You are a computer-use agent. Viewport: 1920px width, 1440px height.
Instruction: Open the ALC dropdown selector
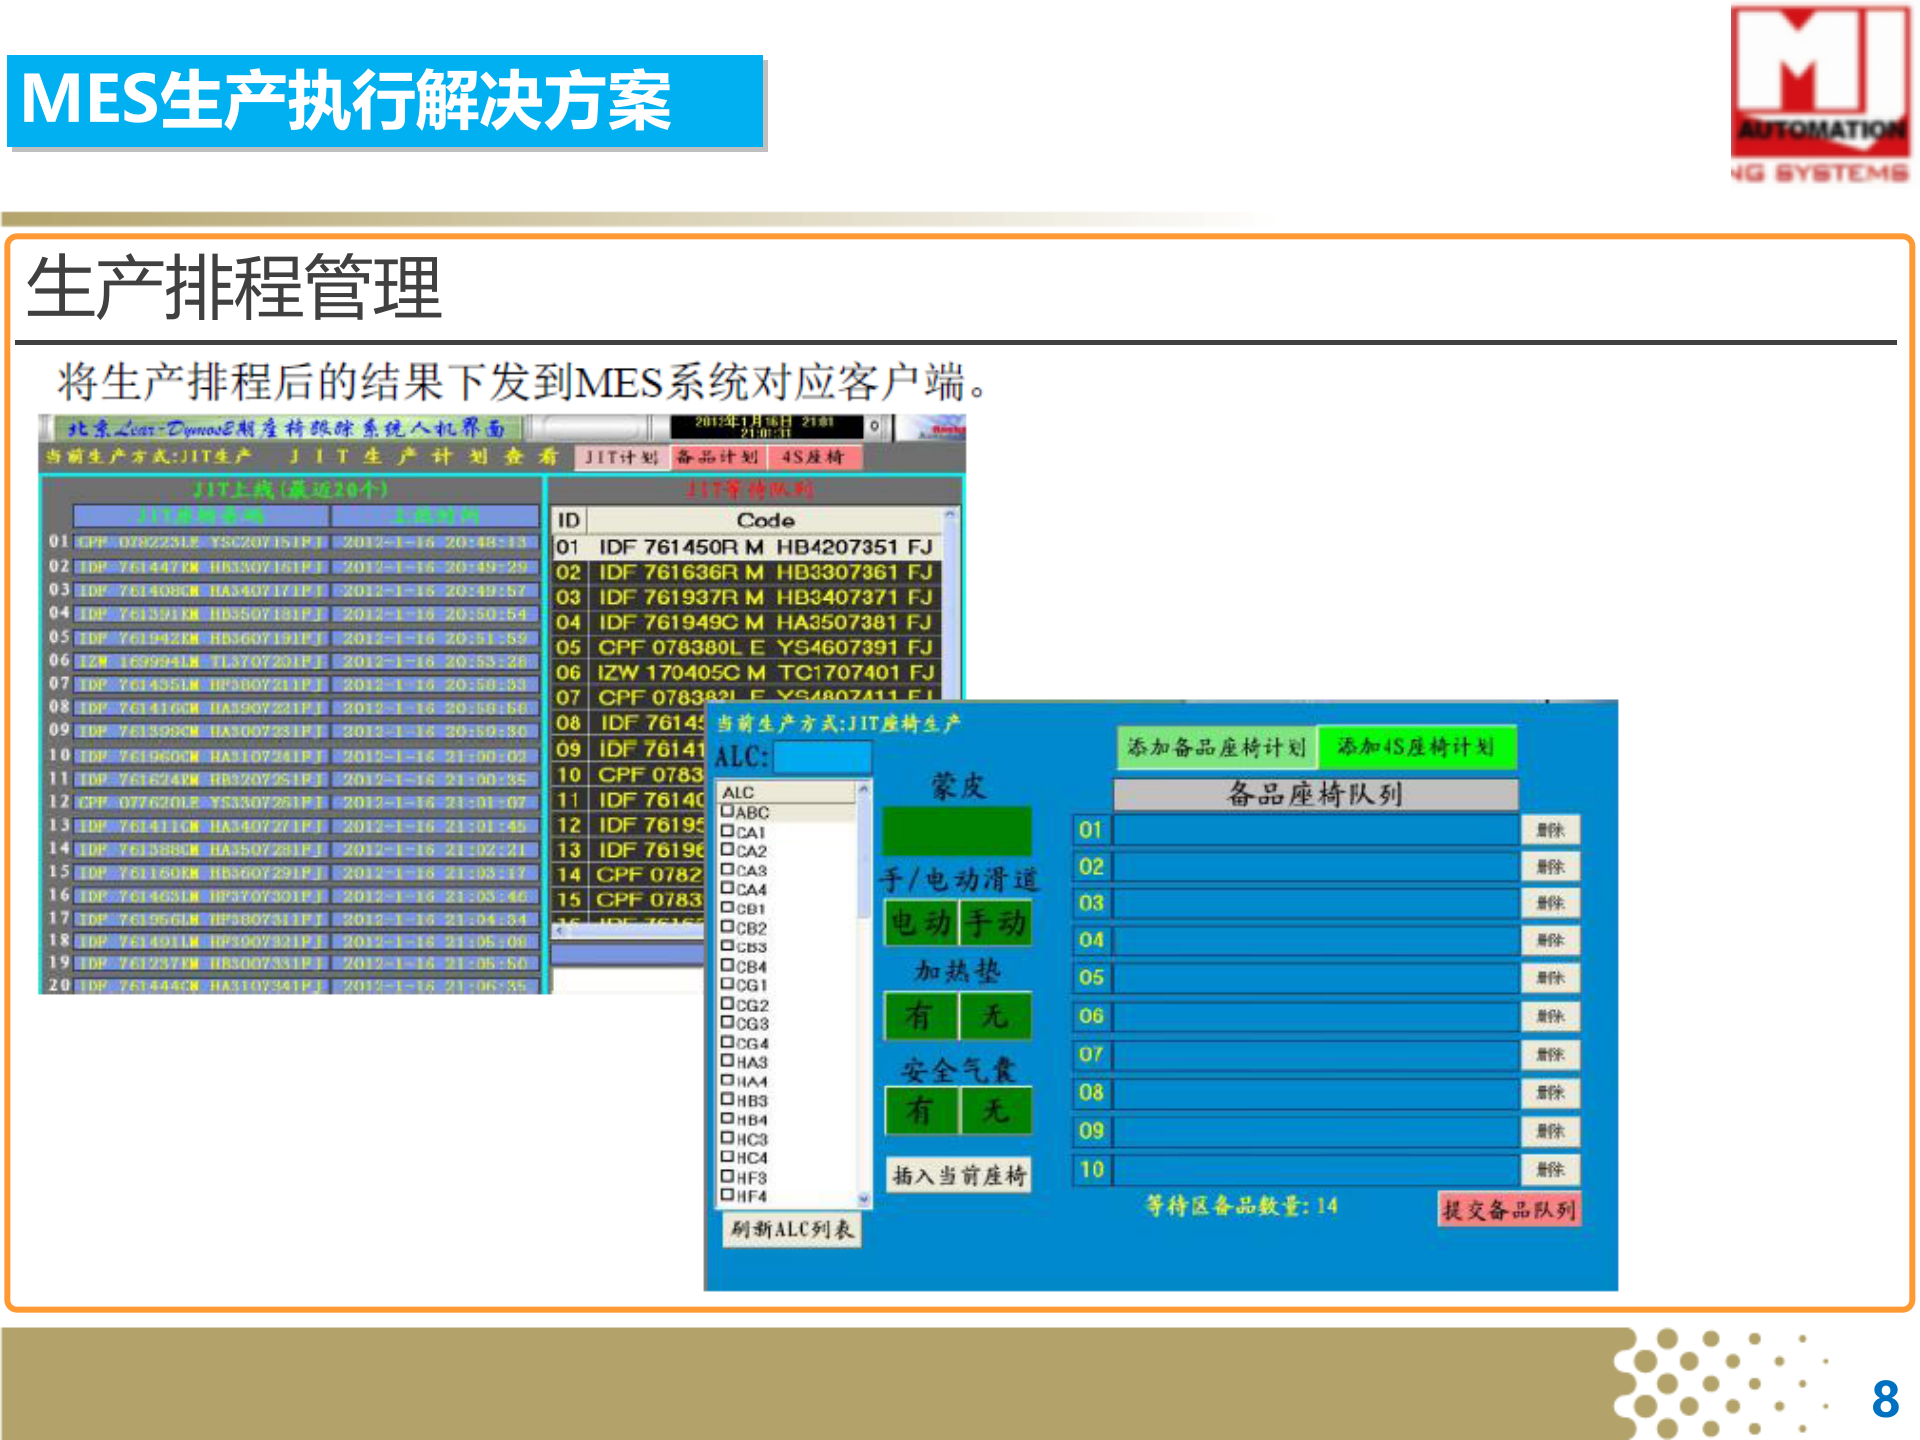[x=823, y=758]
